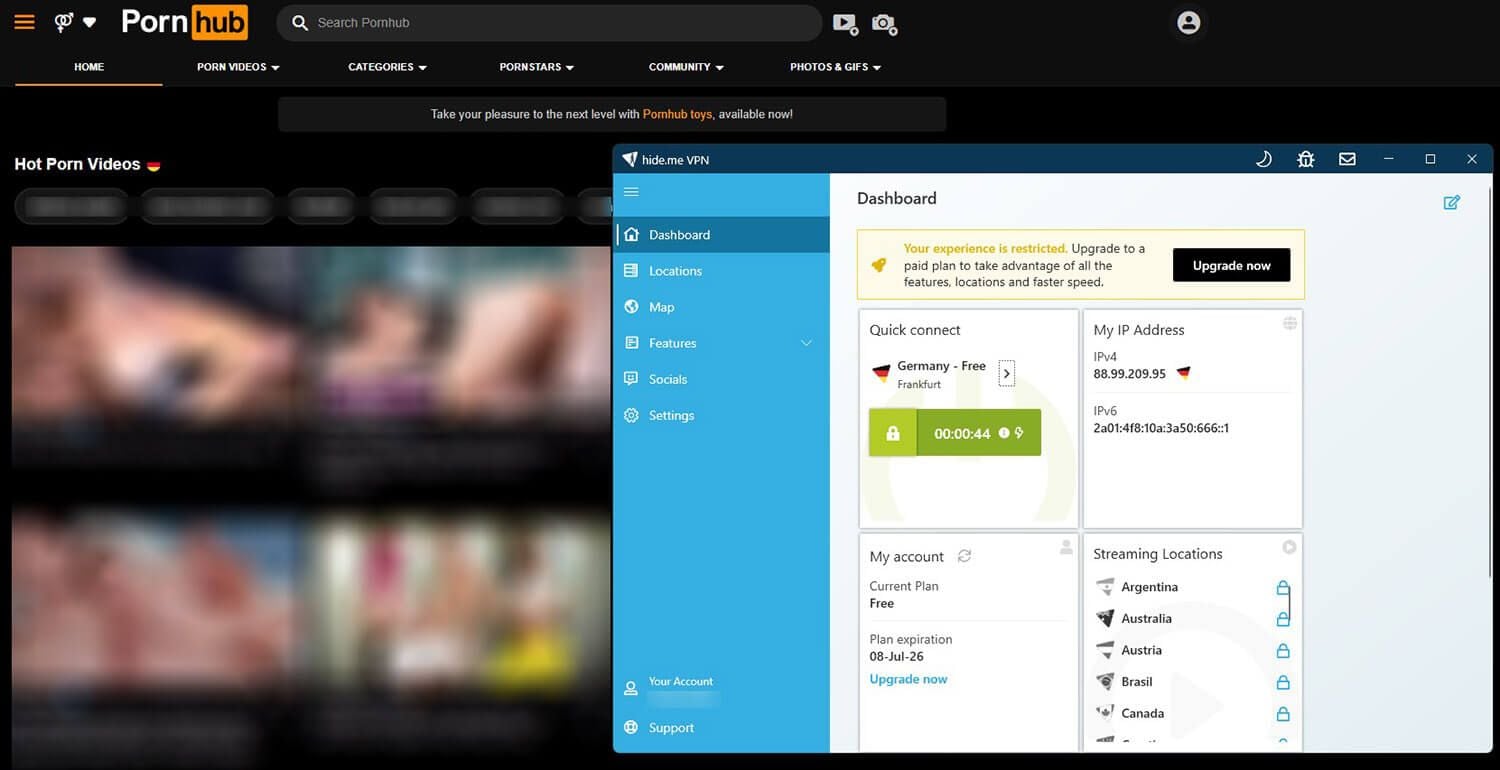Open Settings in the hide.me sidebar
The height and width of the screenshot is (770, 1500).
click(721, 415)
